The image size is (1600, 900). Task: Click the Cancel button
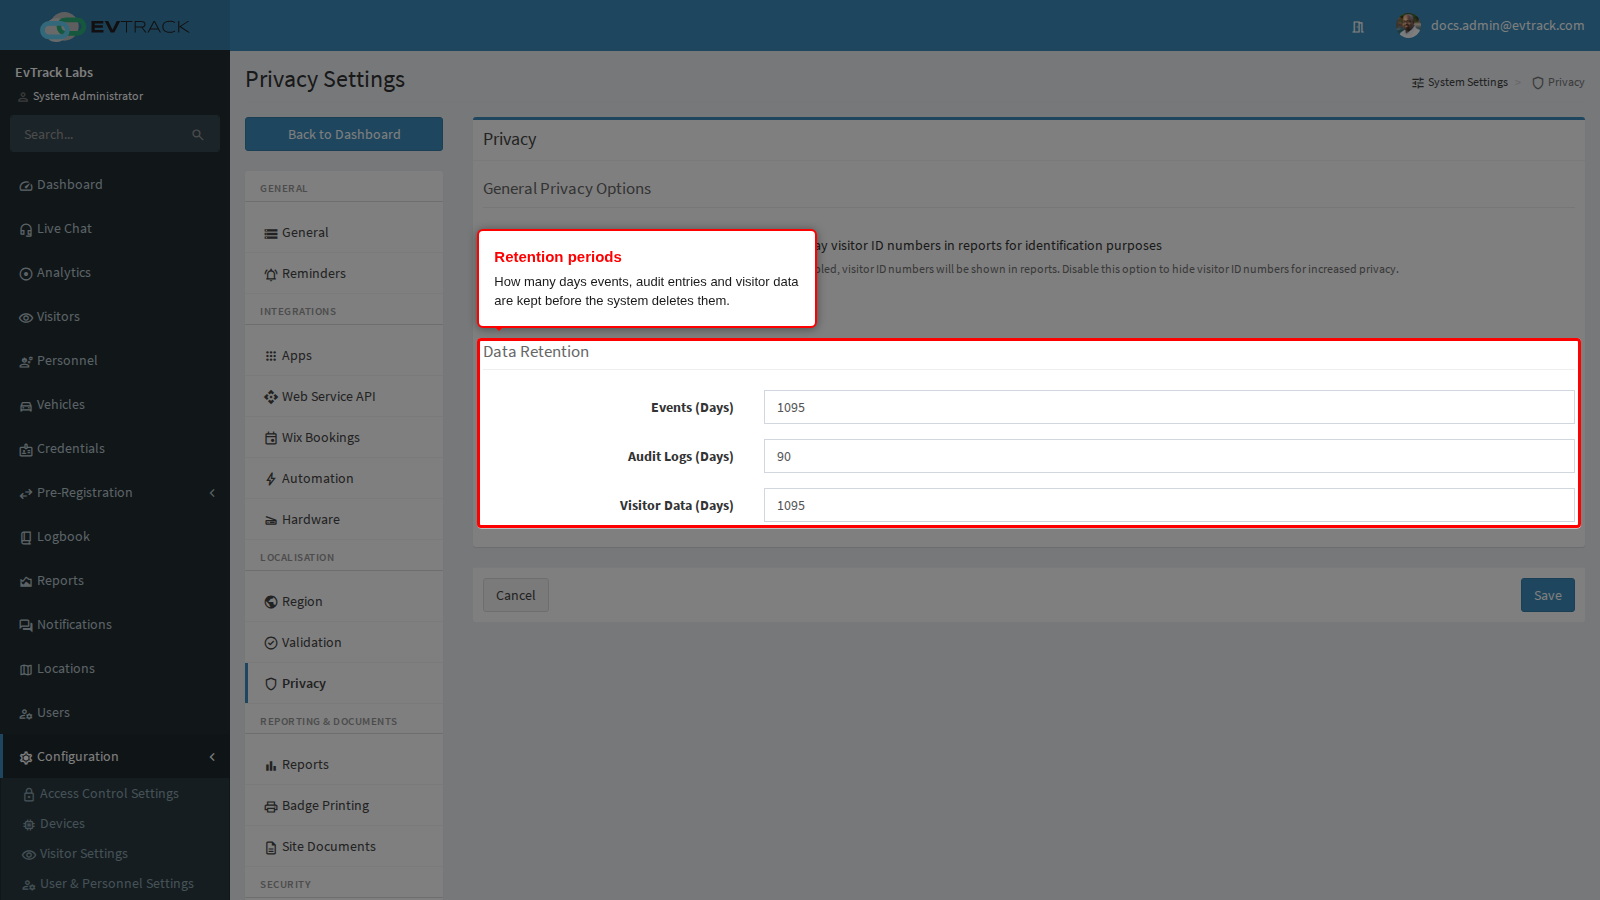tap(516, 595)
